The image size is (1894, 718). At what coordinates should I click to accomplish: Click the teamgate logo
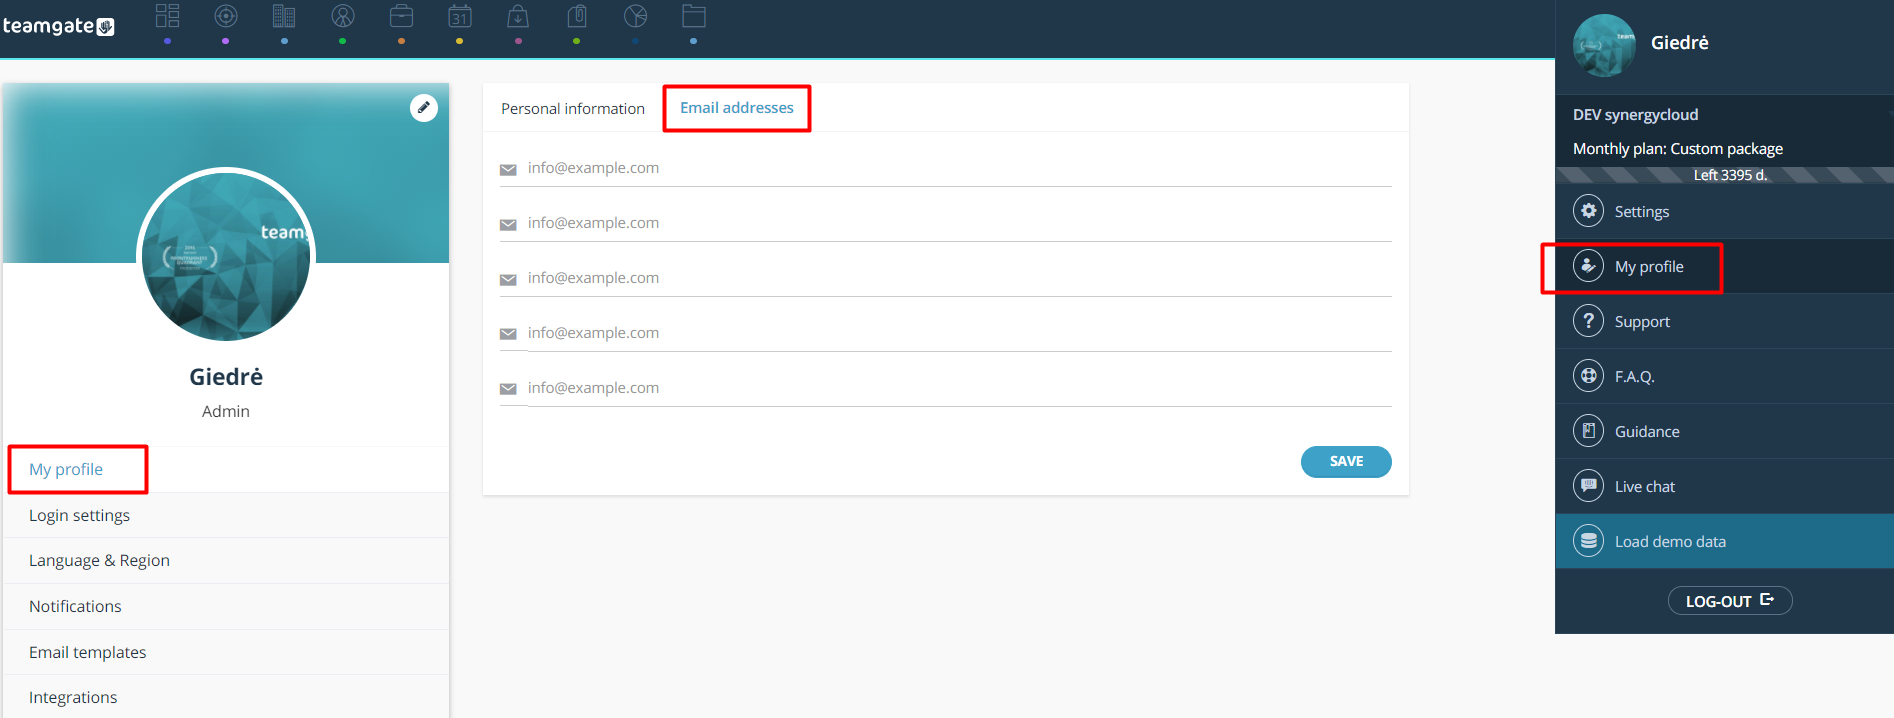point(59,26)
